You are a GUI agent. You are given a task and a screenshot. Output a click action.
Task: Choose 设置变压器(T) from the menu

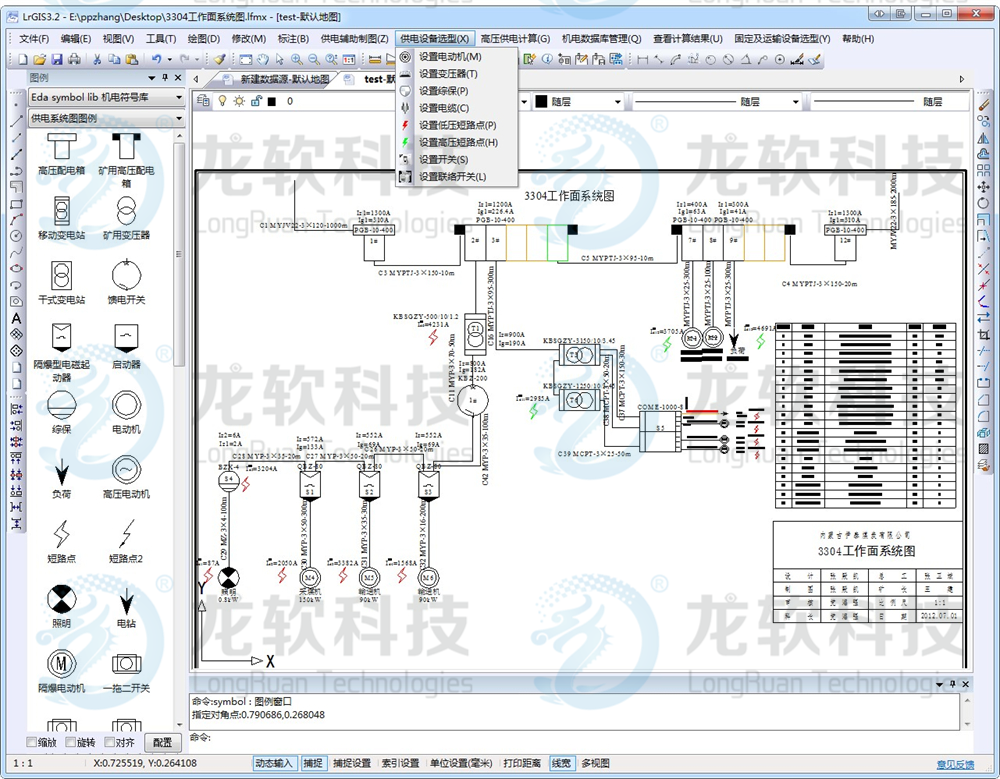click(448, 74)
